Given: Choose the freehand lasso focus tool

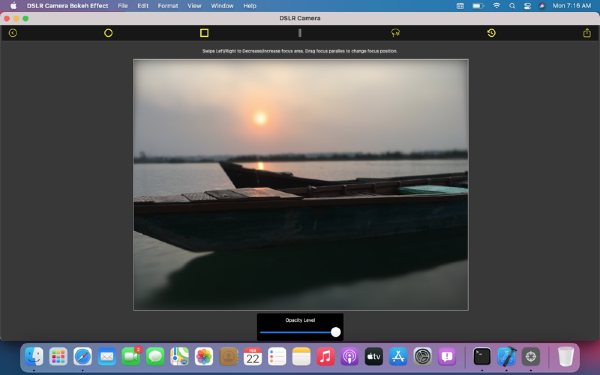Looking at the screenshot, I should click(395, 33).
